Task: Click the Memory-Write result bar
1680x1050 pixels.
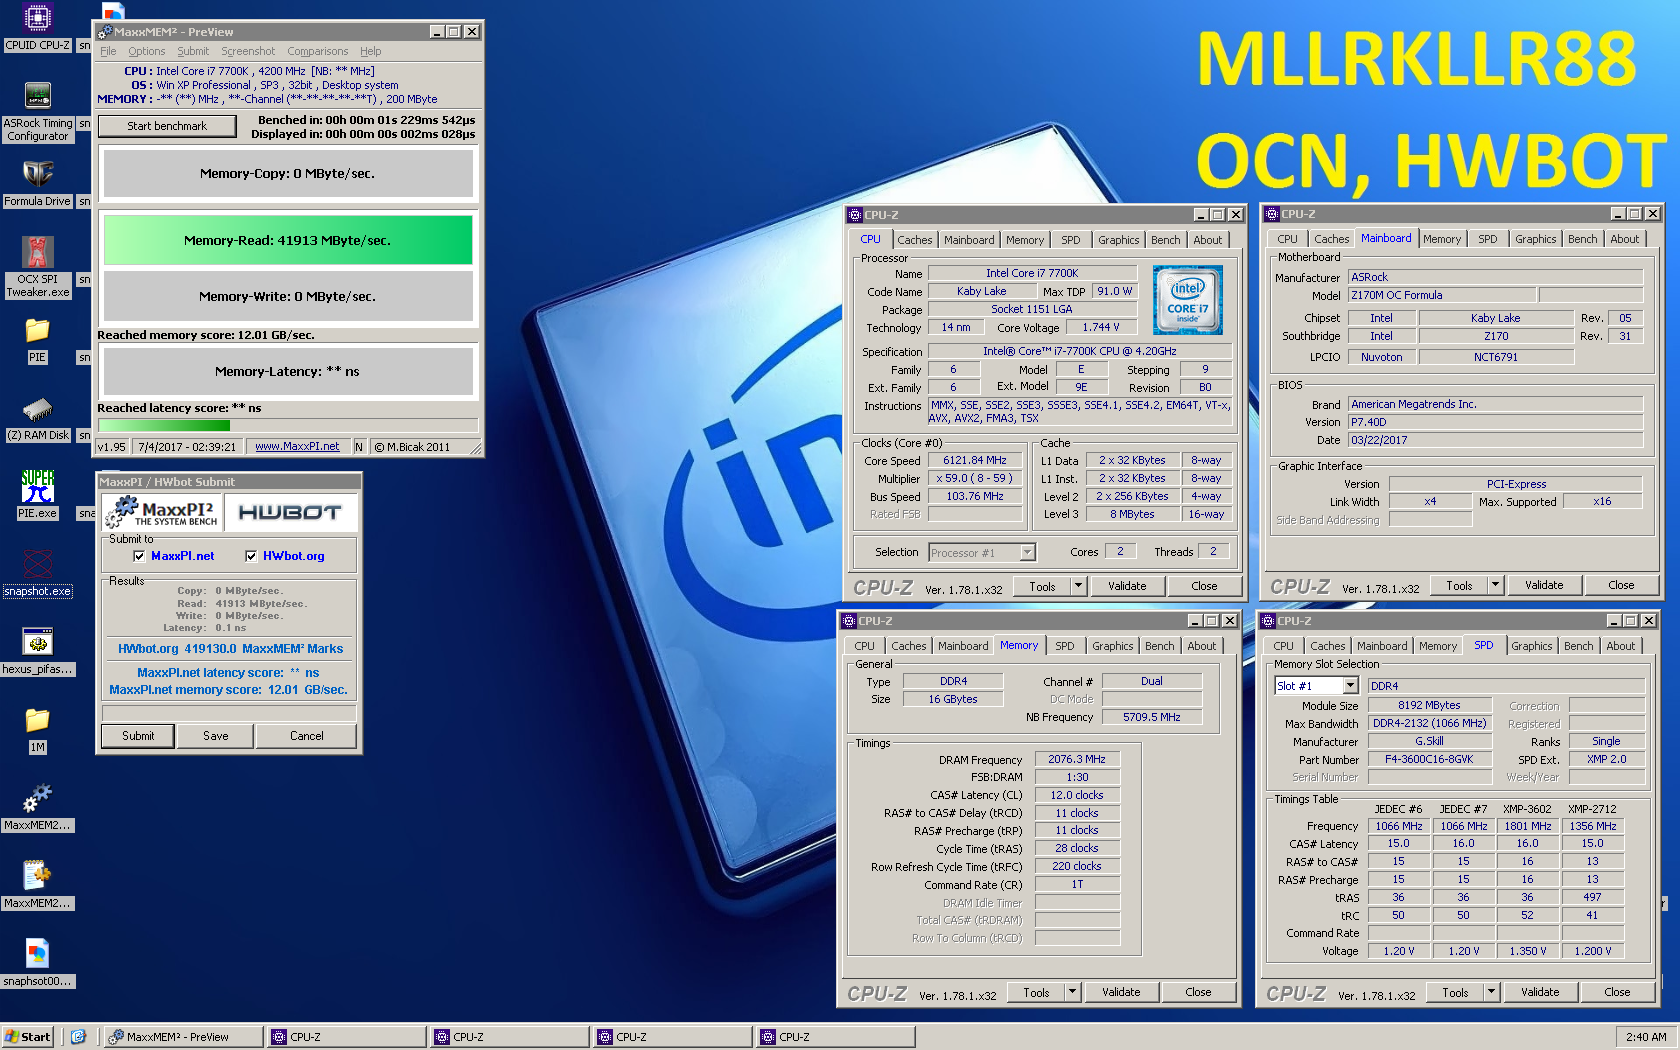Action: [288, 296]
